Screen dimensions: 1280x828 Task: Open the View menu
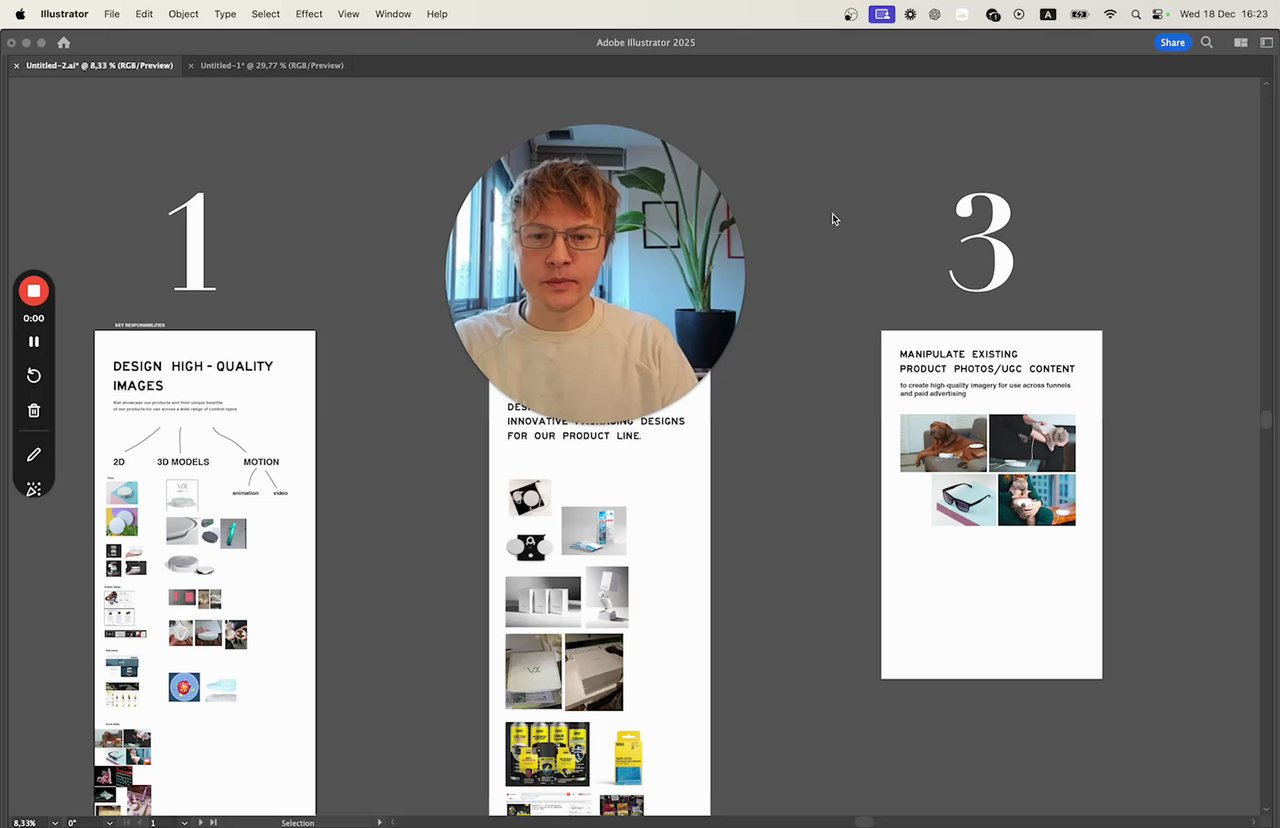(348, 14)
